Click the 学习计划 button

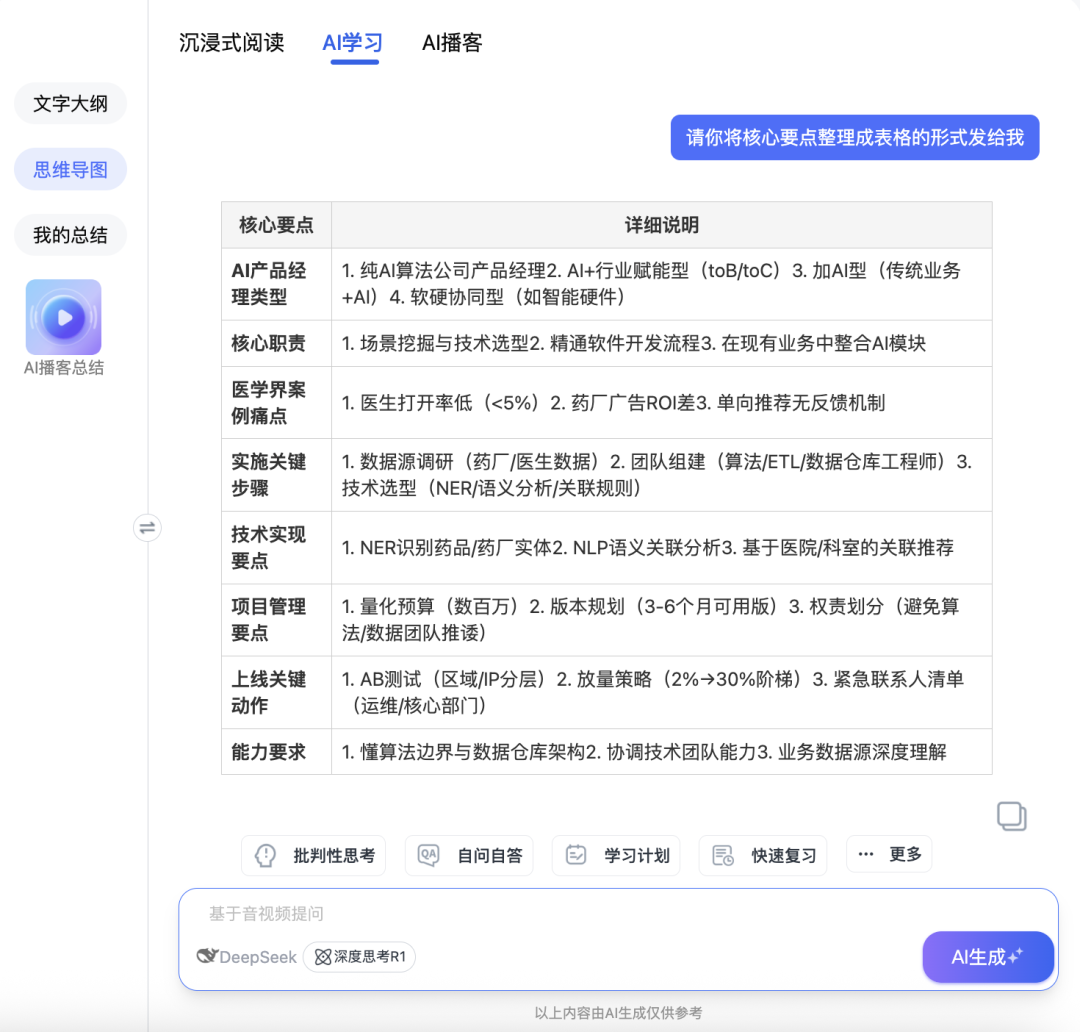[616, 855]
